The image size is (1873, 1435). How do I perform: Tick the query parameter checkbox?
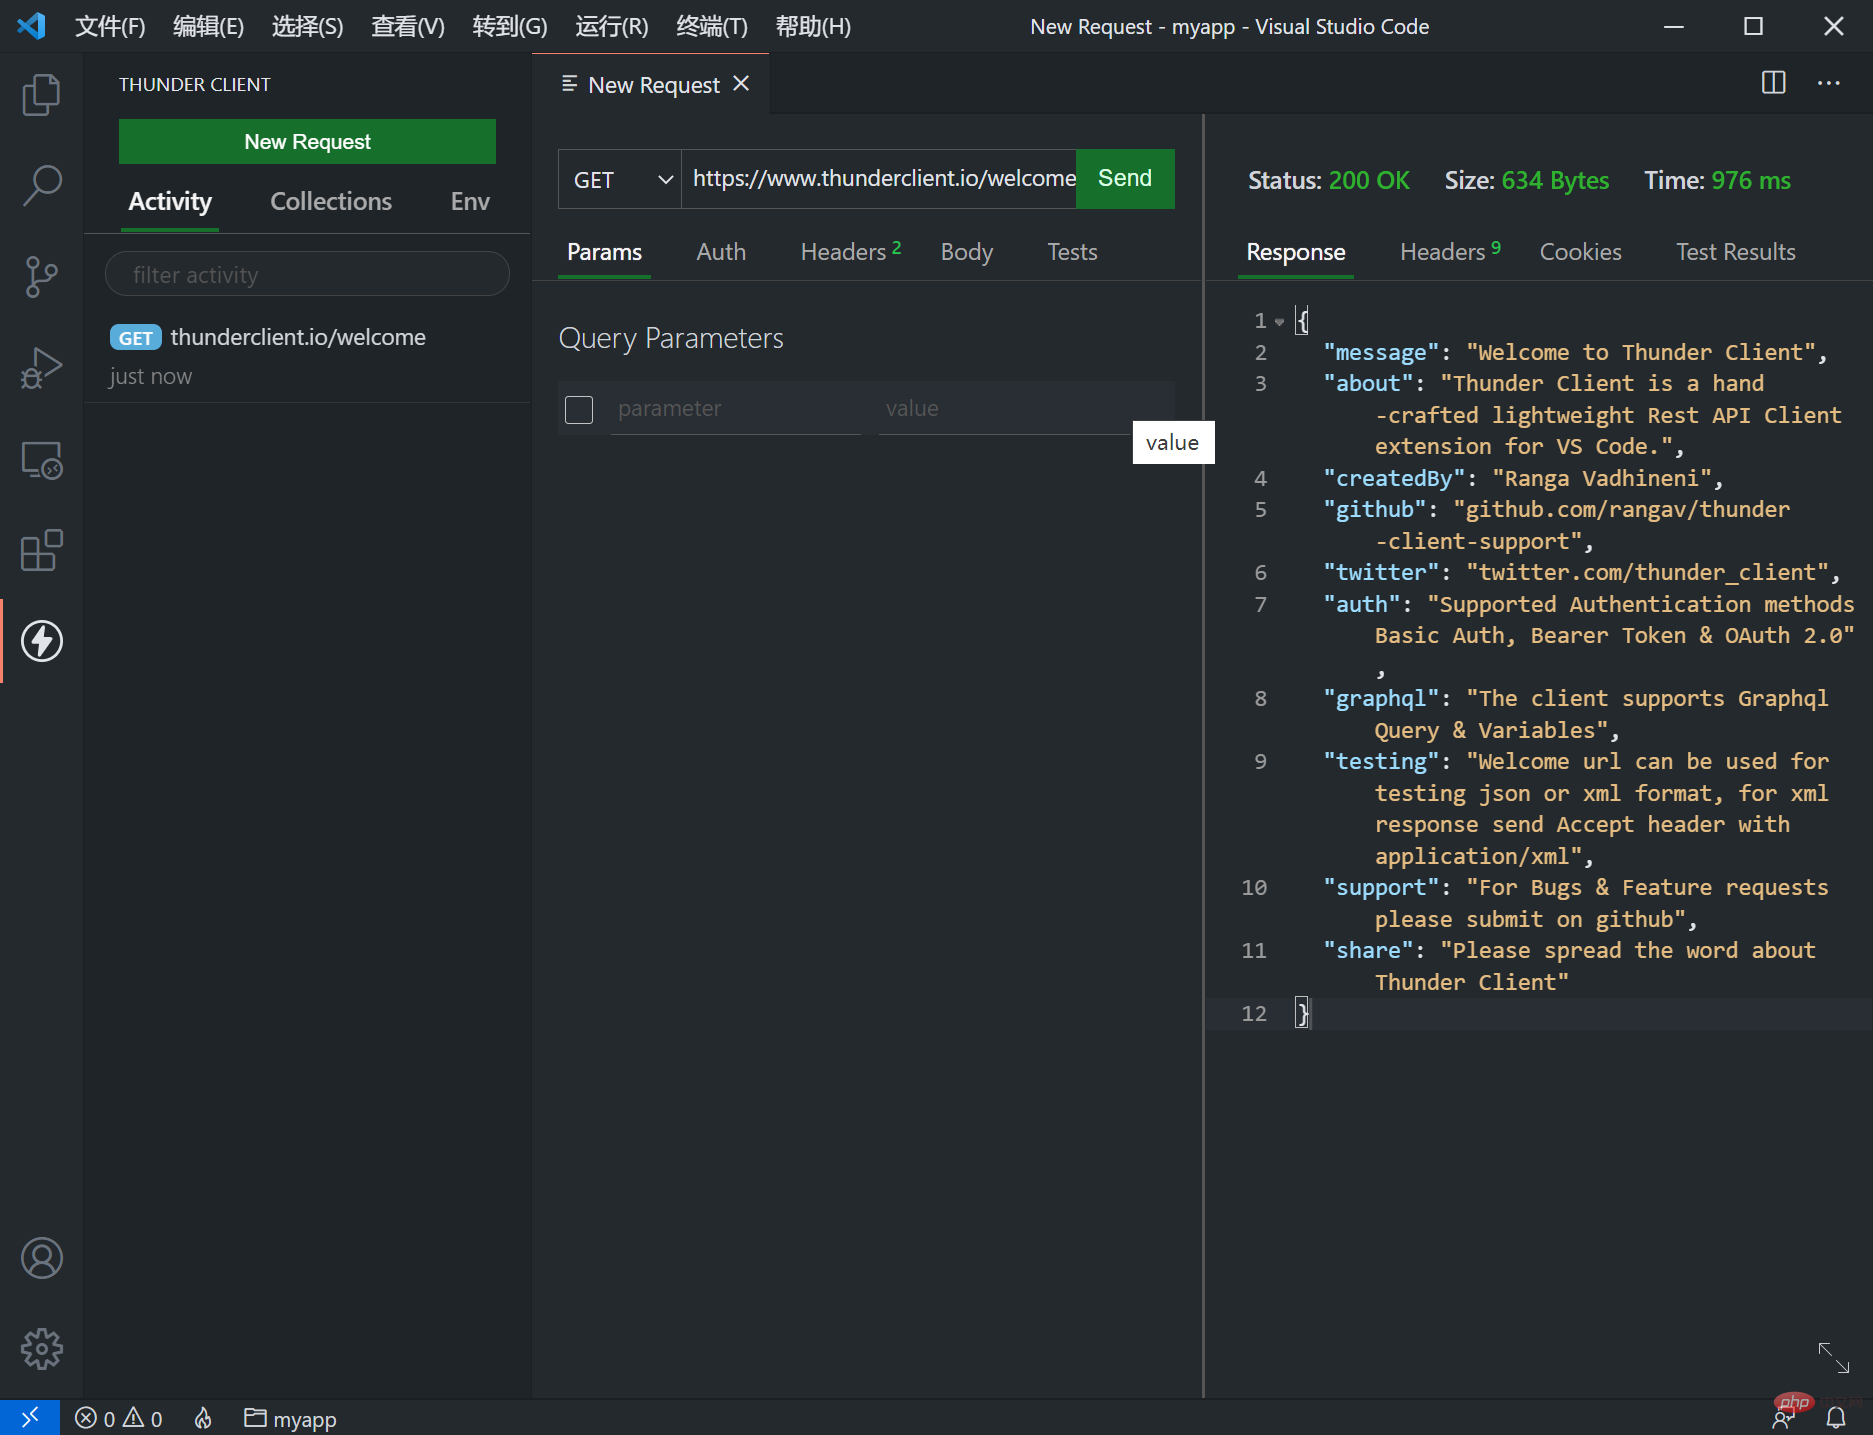click(579, 409)
